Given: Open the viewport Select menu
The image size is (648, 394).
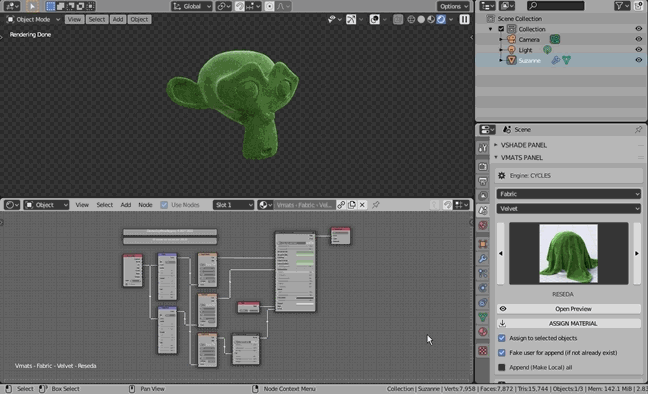Looking at the screenshot, I should pos(97,19).
